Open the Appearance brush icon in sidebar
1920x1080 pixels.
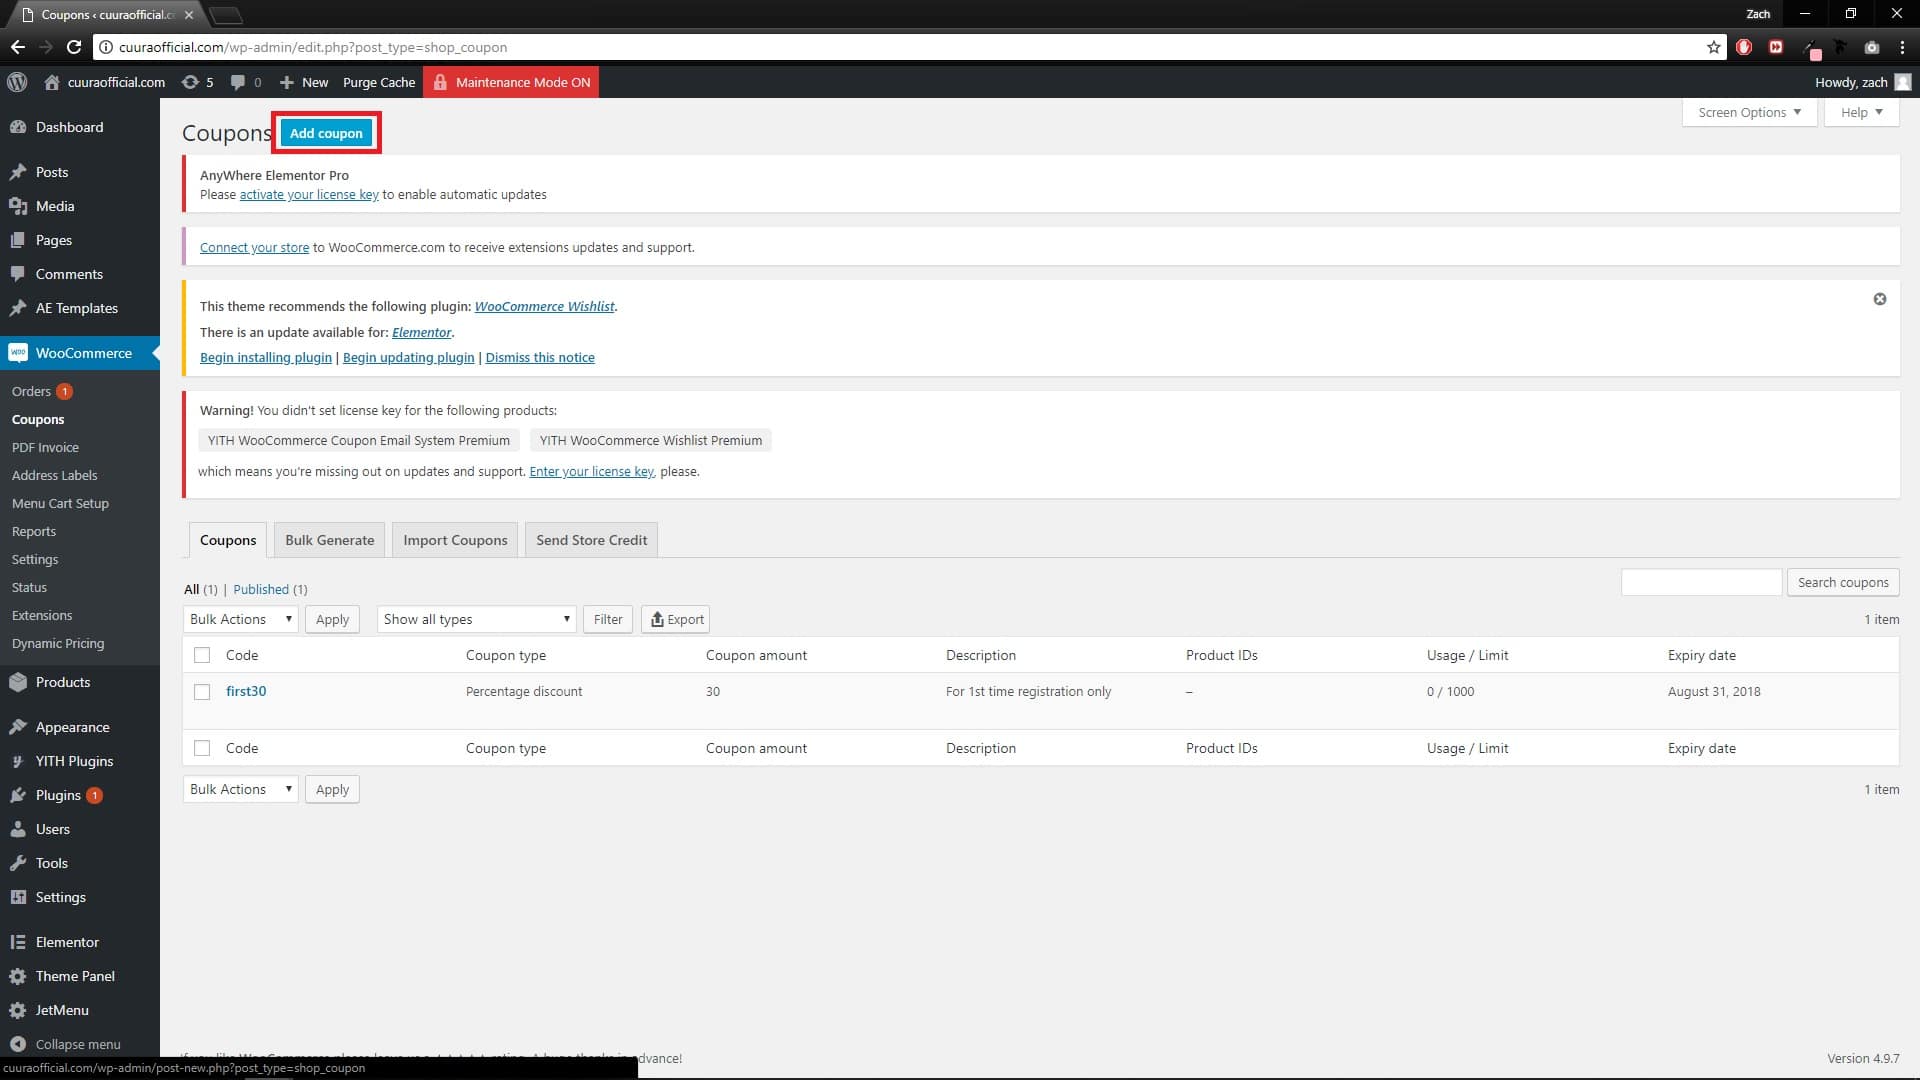(18, 727)
